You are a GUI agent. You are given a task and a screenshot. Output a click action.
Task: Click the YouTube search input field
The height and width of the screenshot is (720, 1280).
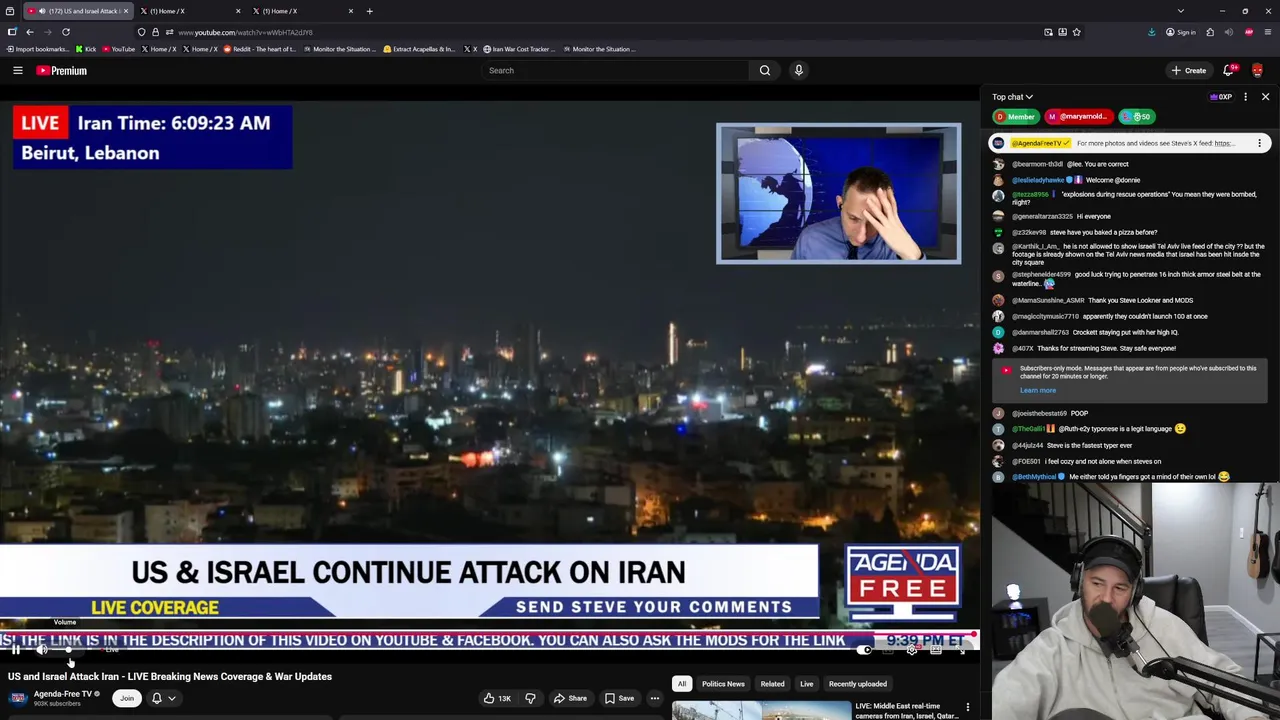tap(615, 70)
